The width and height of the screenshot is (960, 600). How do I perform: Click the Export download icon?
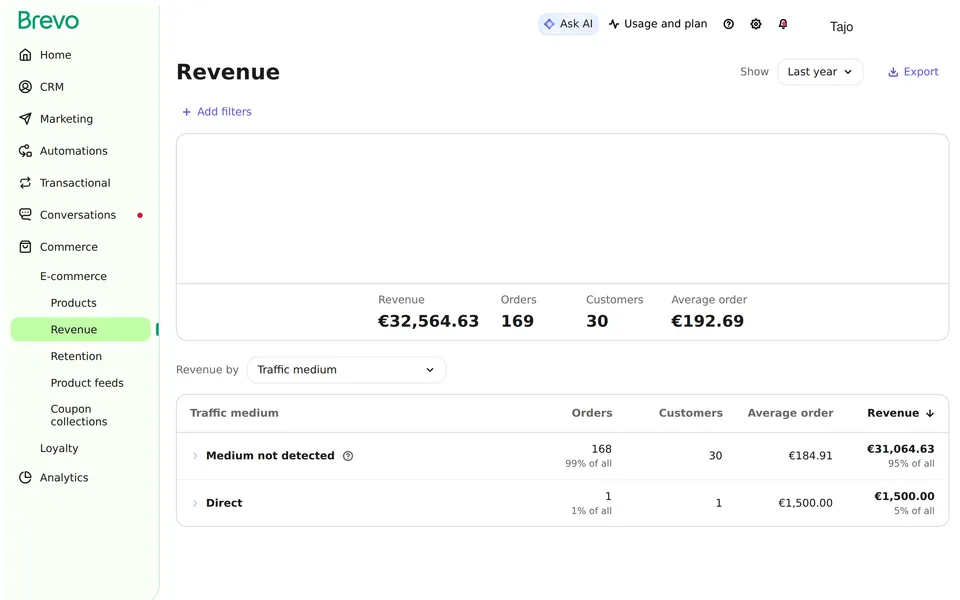[893, 72]
